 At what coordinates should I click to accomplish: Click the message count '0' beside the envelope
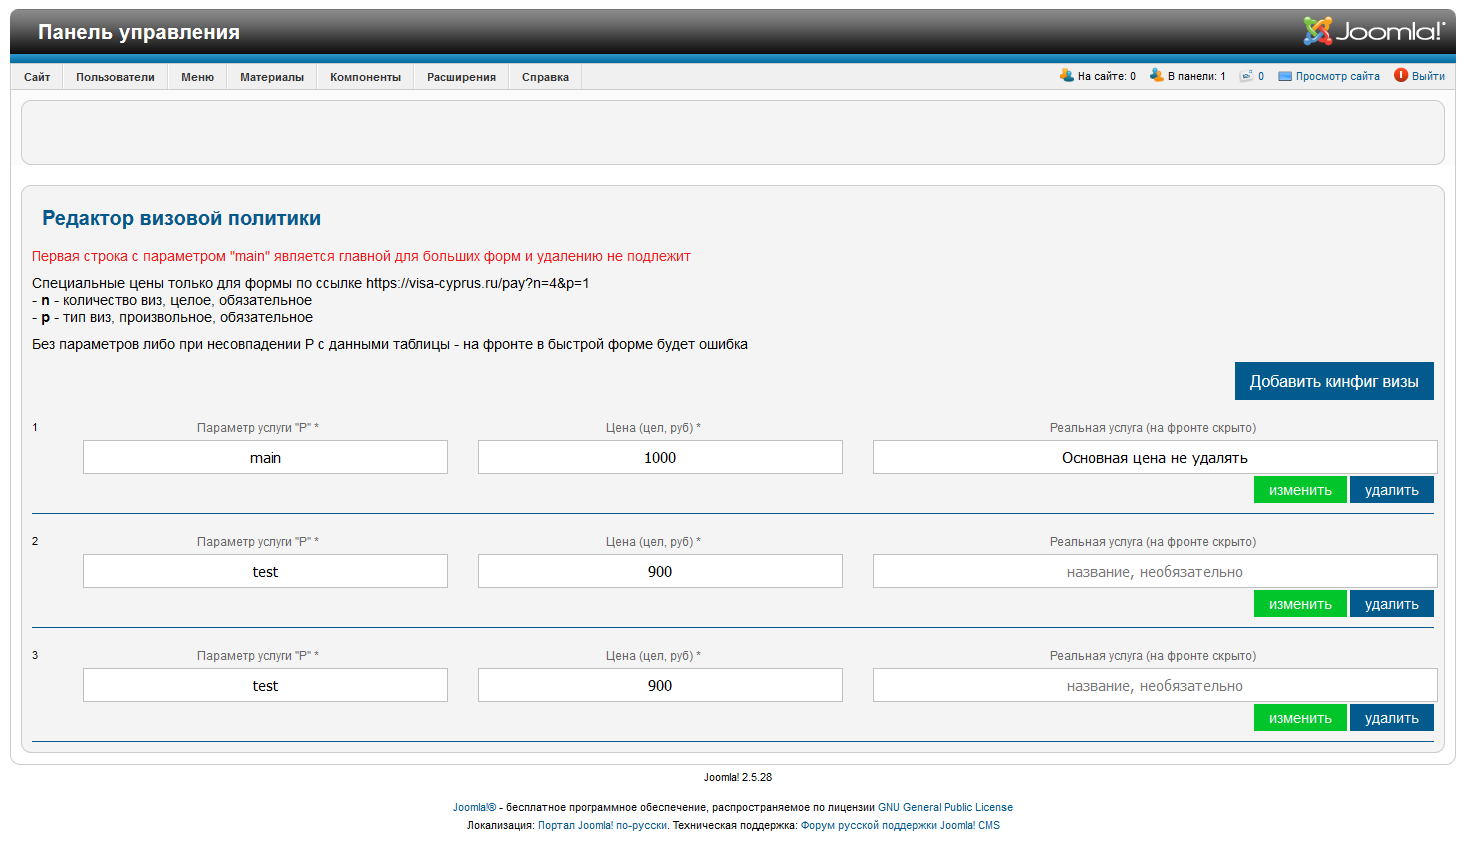click(x=1261, y=76)
